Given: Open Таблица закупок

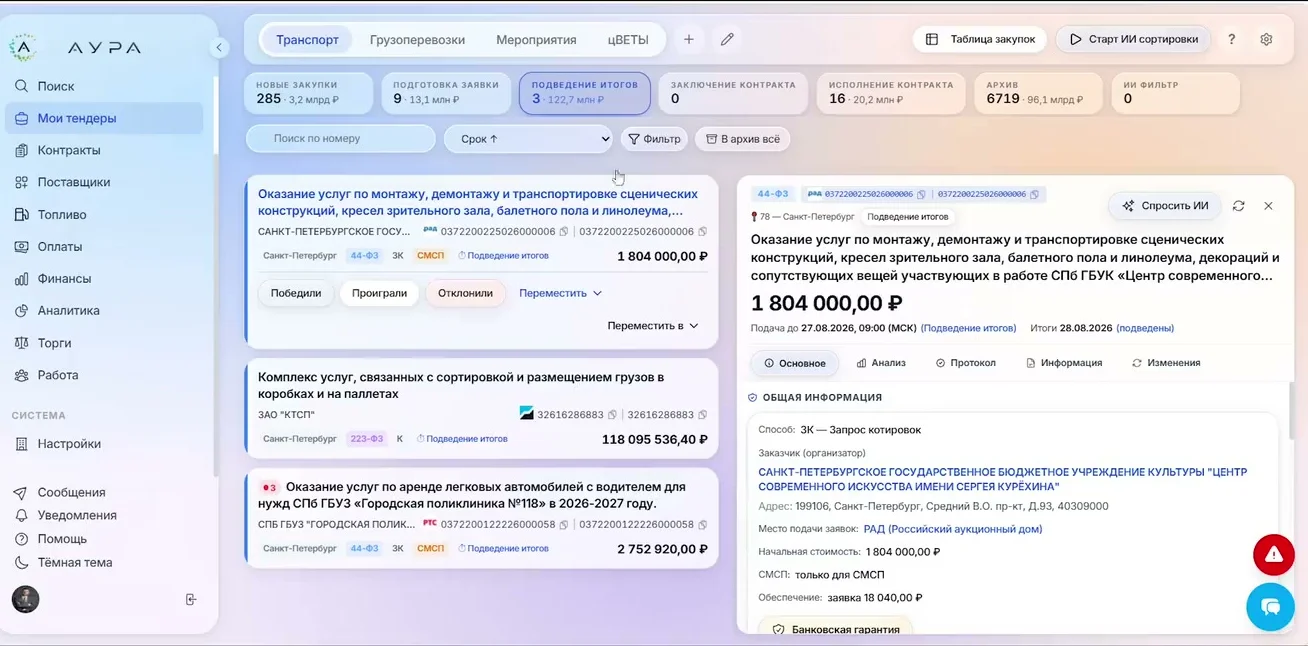Looking at the screenshot, I should (x=980, y=39).
